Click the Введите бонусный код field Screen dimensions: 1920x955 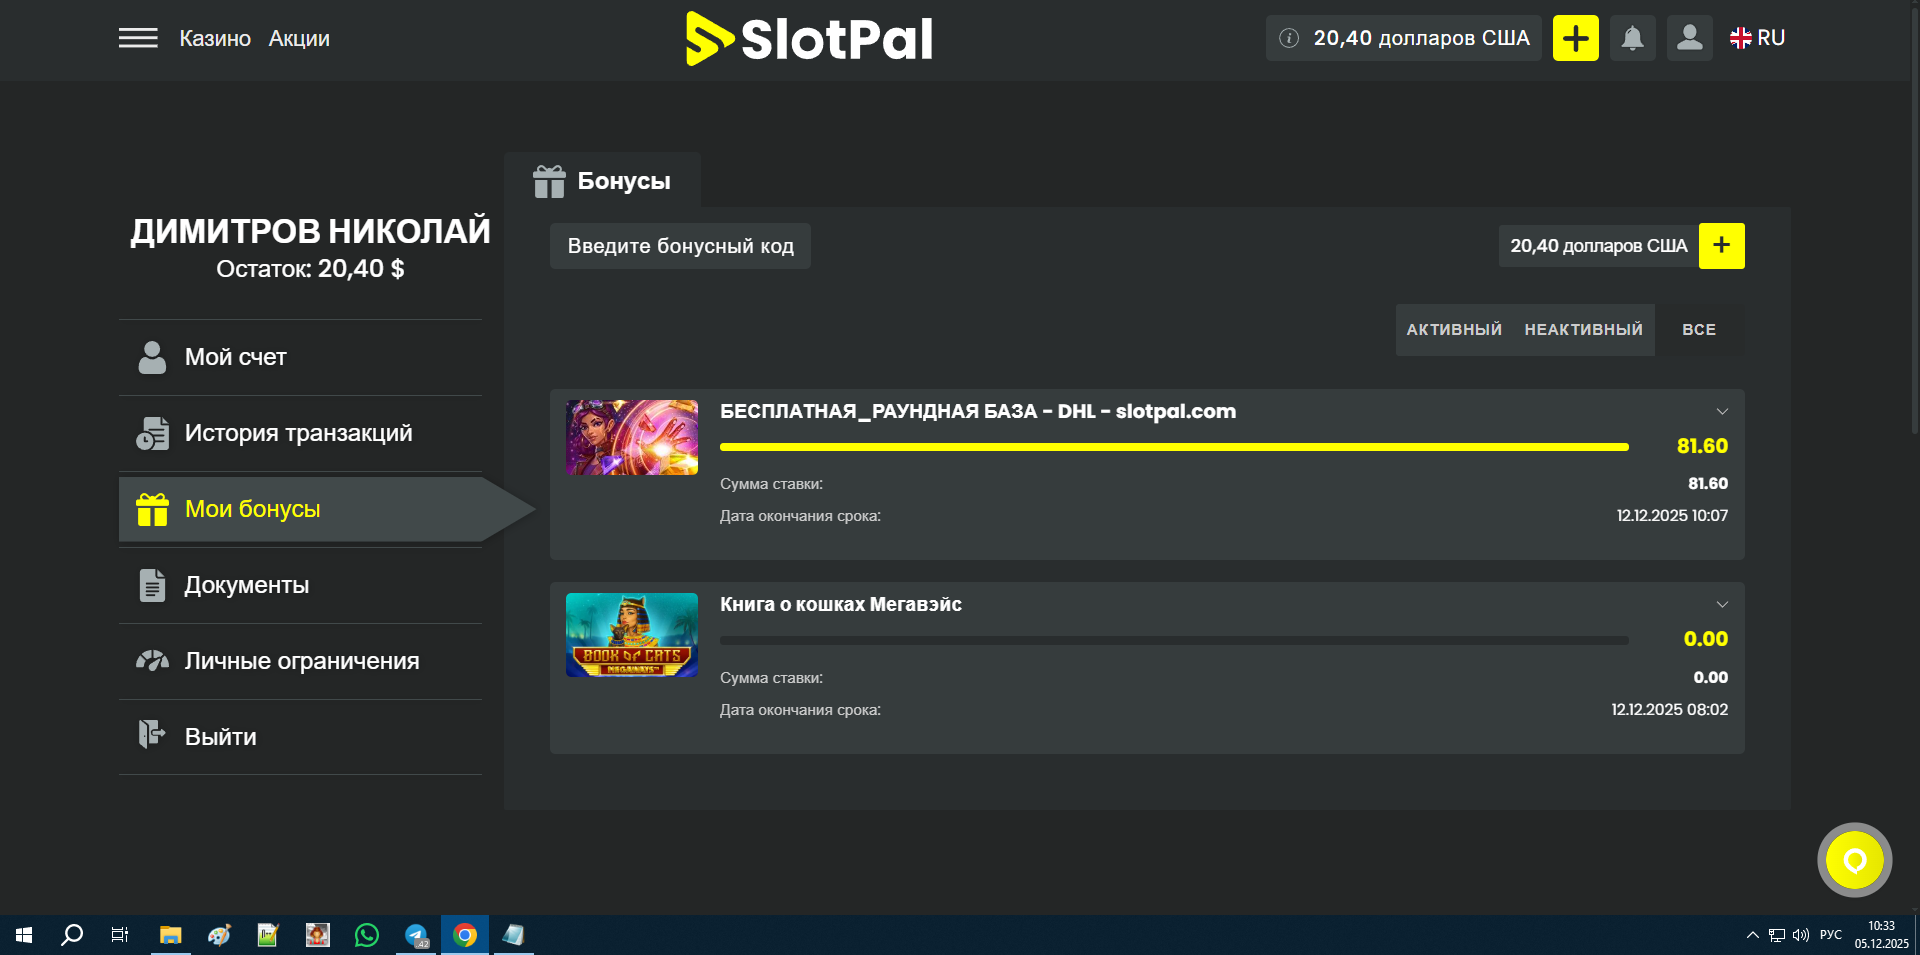coord(680,246)
